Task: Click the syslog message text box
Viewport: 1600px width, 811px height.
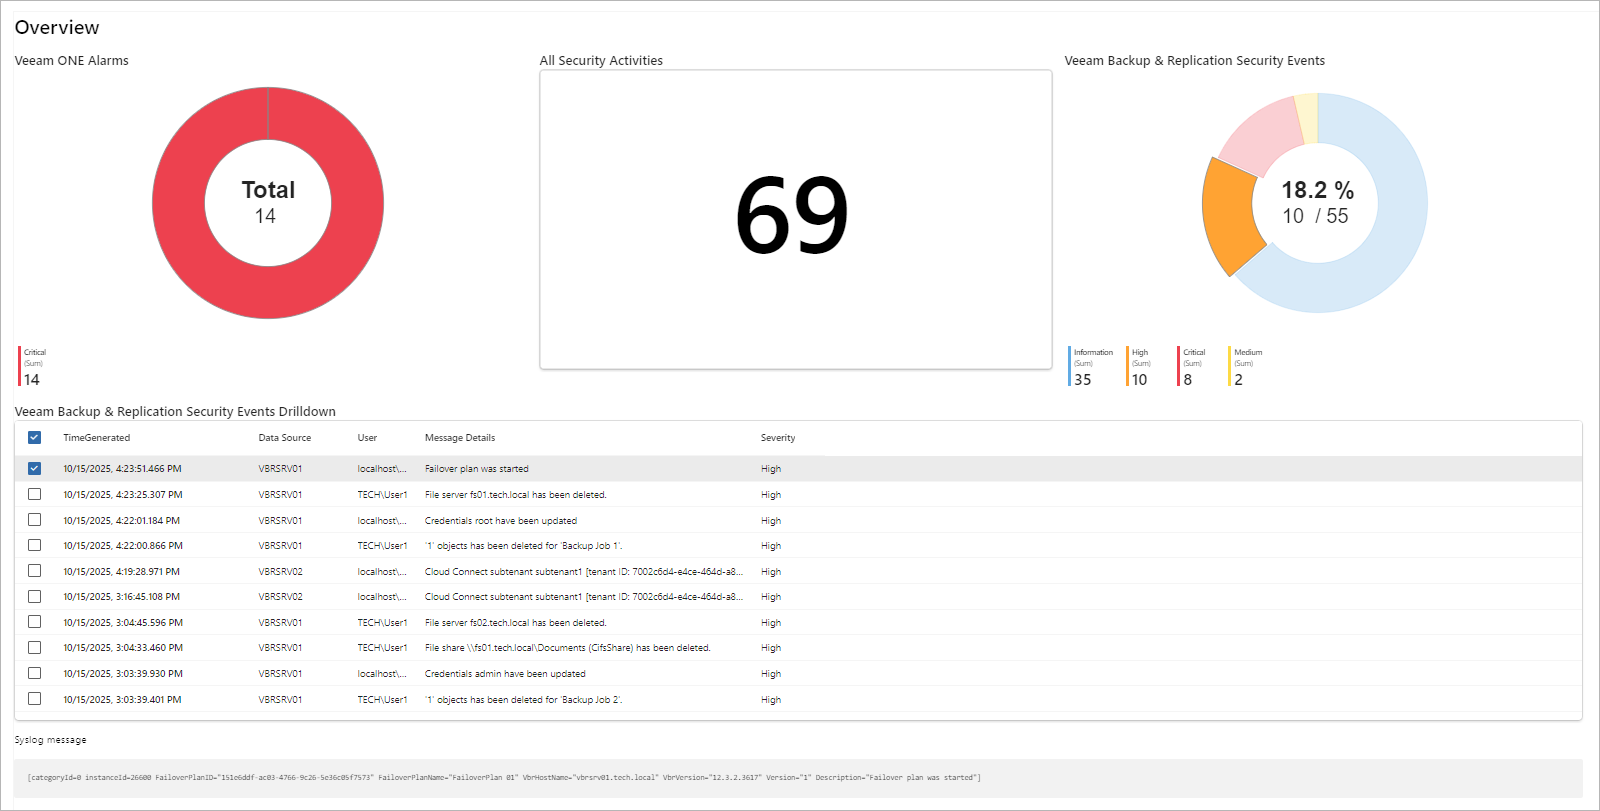Action: [x=798, y=778]
